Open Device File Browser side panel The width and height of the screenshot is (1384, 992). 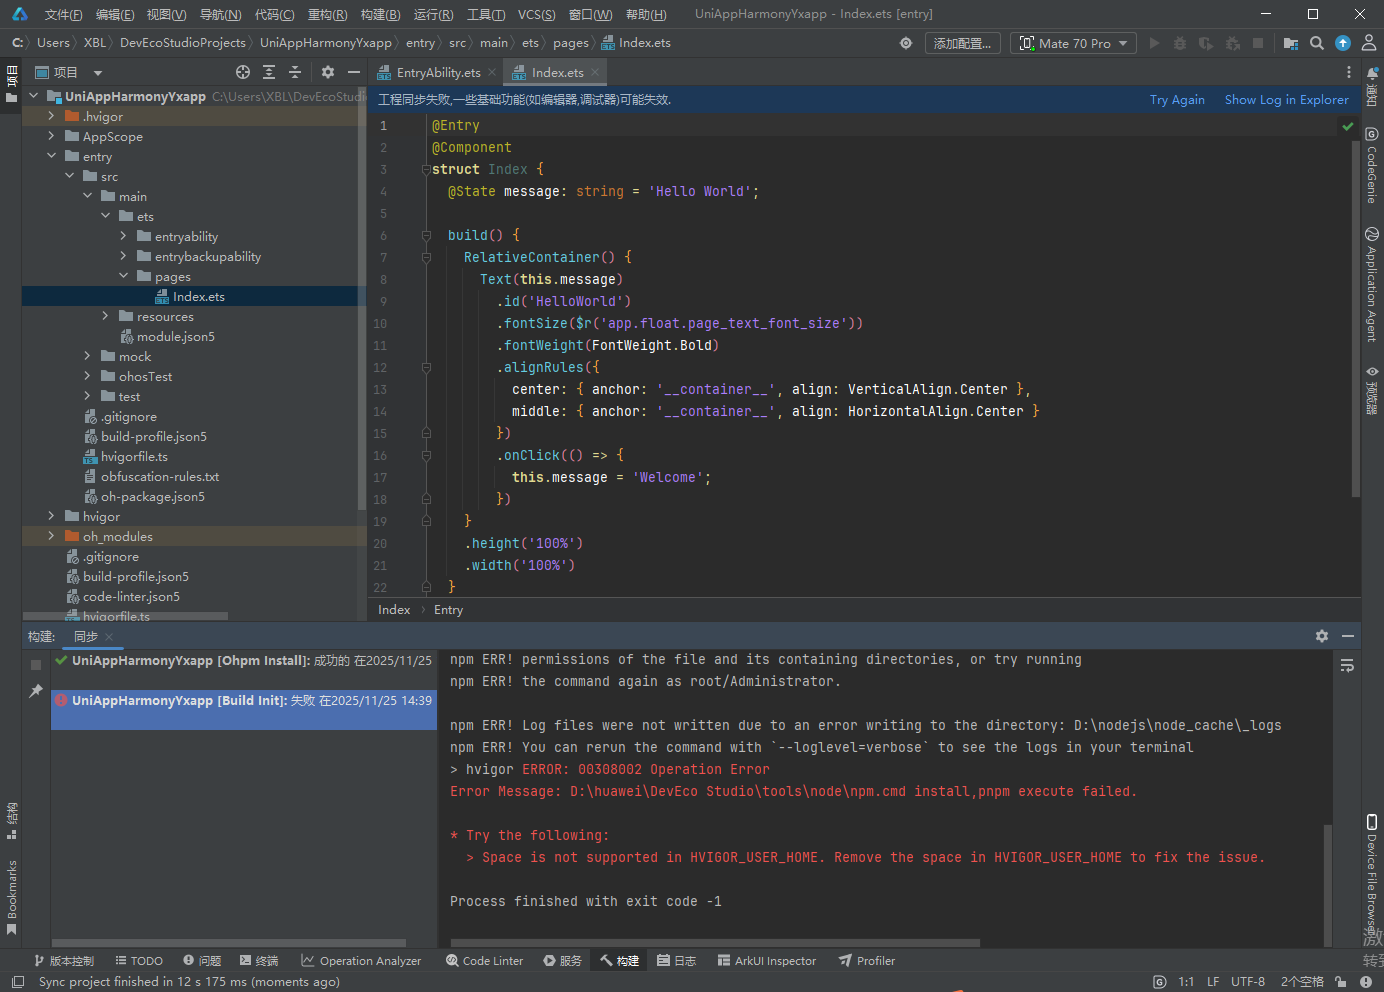pos(1372,875)
